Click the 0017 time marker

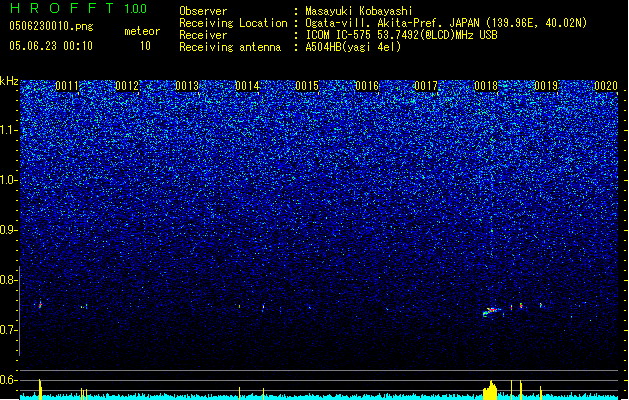point(426,86)
